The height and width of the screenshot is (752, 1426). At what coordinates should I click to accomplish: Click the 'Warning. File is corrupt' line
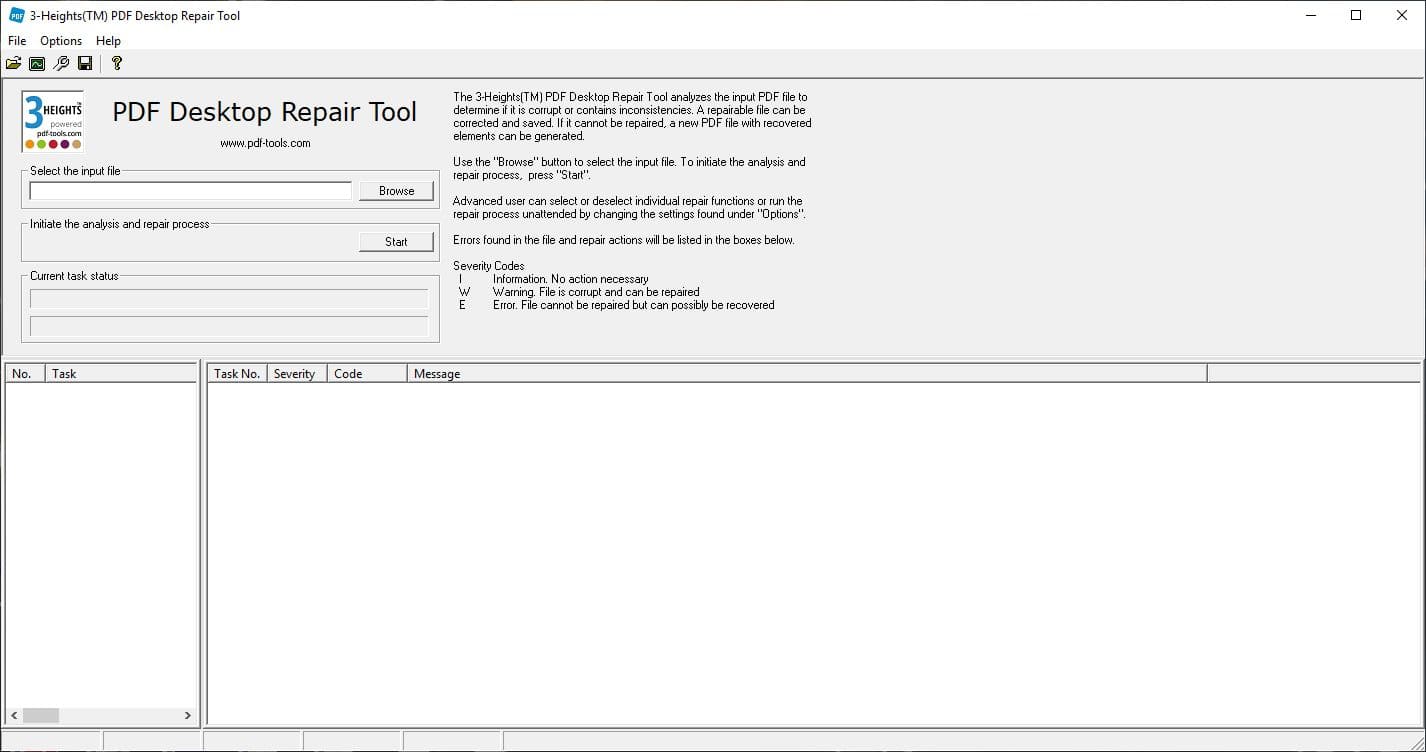point(596,292)
